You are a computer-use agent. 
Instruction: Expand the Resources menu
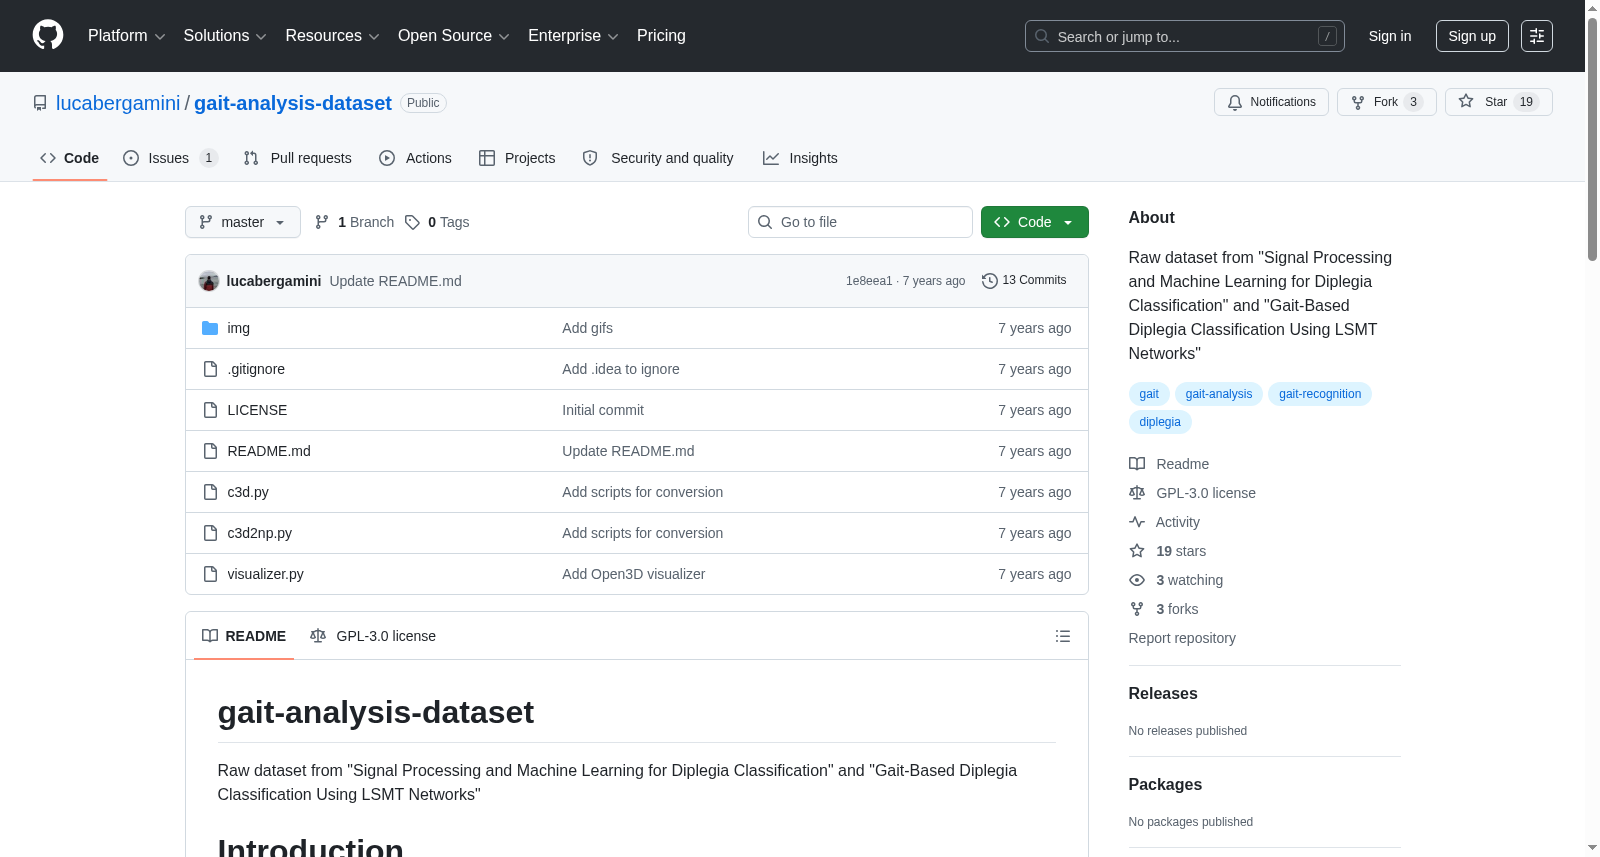tap(332, 36)
